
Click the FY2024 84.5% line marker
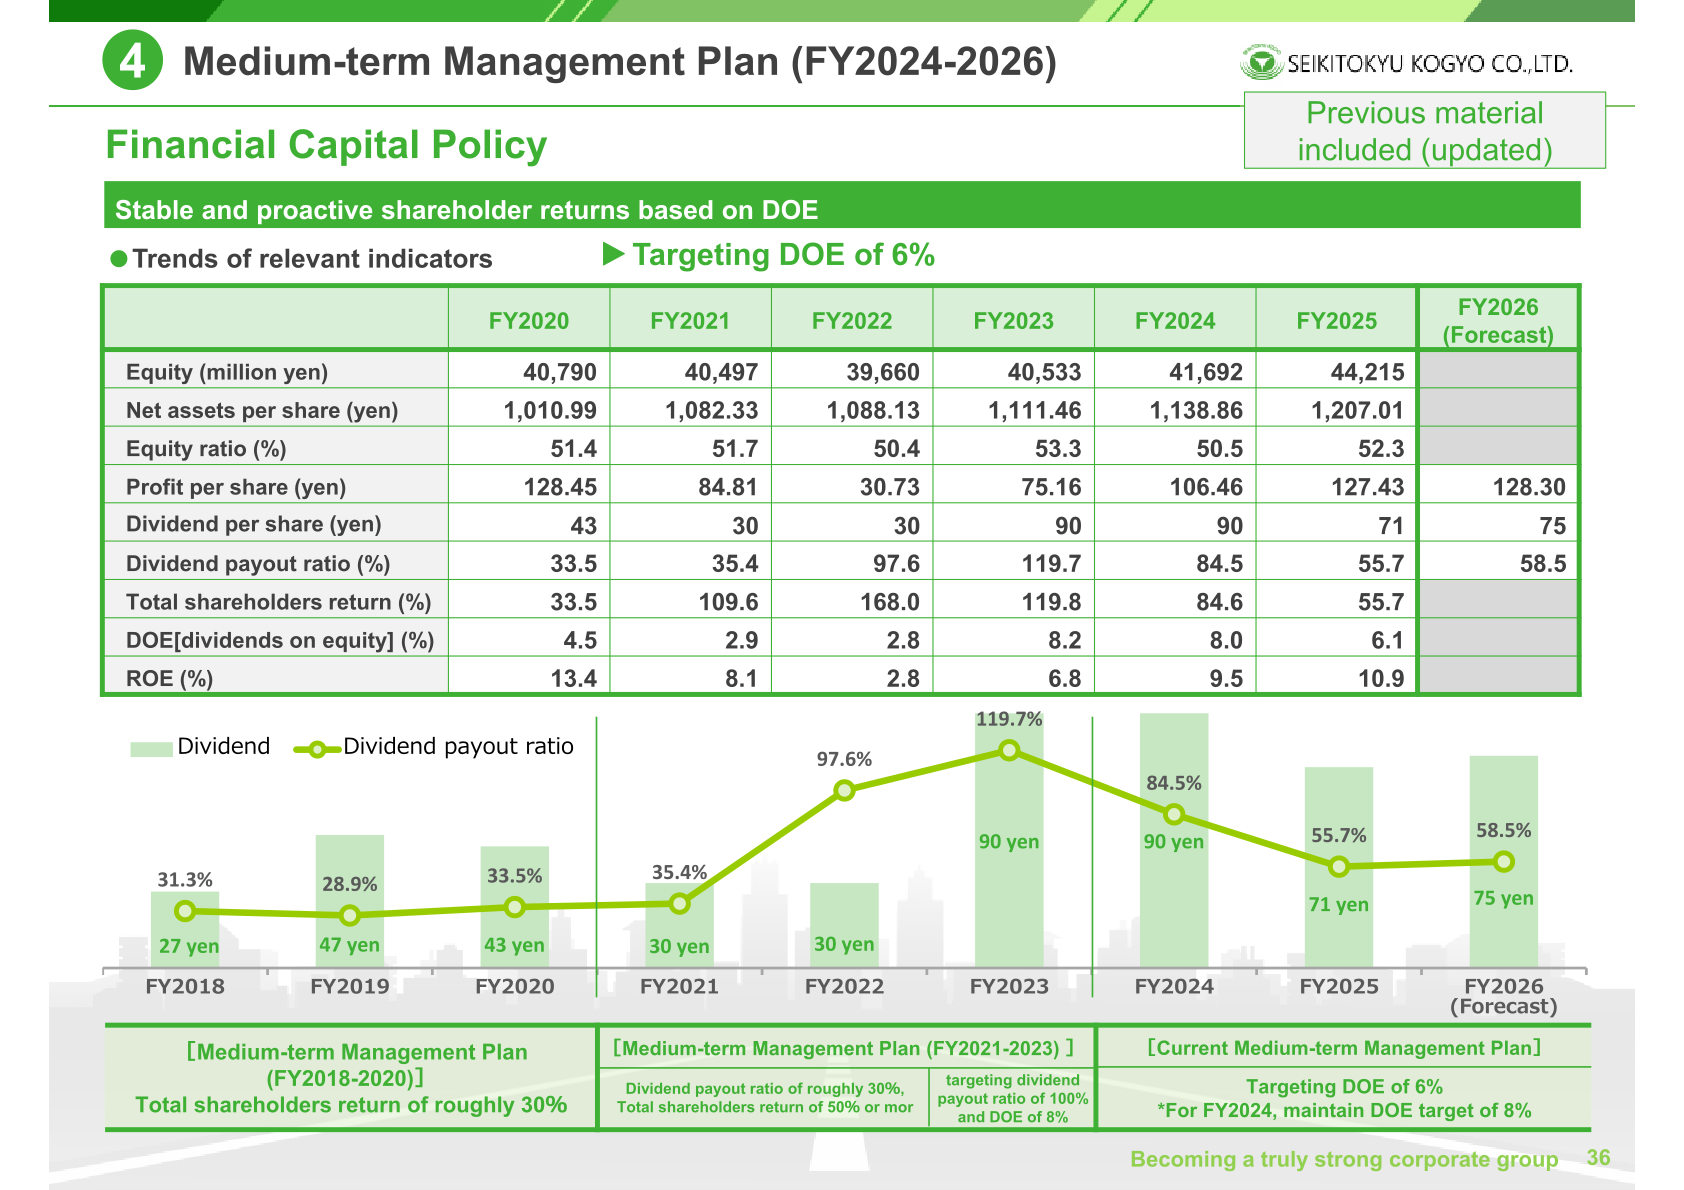pyautogui.click(x=1174, y=815)
